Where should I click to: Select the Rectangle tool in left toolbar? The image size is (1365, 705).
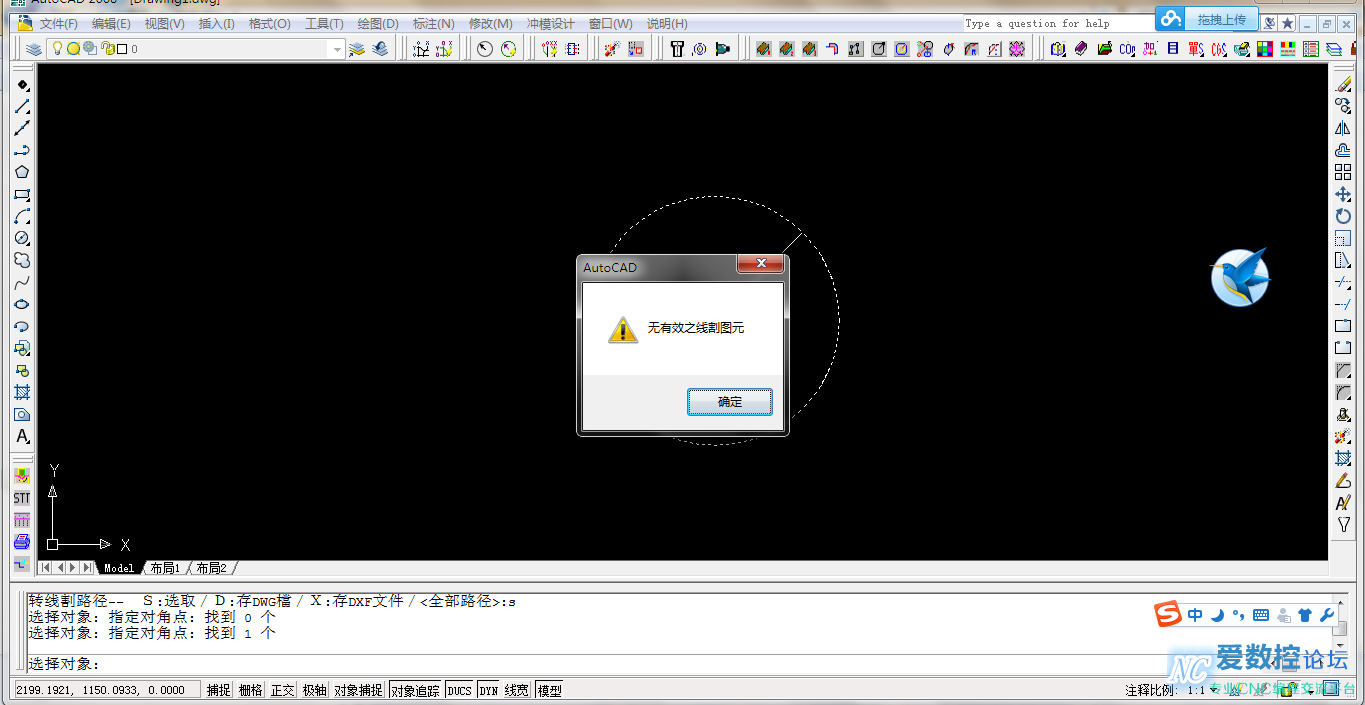pos(22,194)
